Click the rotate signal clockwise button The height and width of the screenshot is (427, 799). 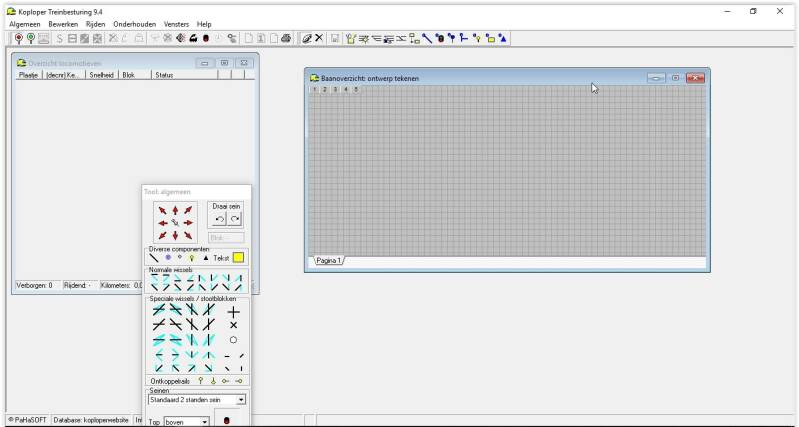coord(234,219)
